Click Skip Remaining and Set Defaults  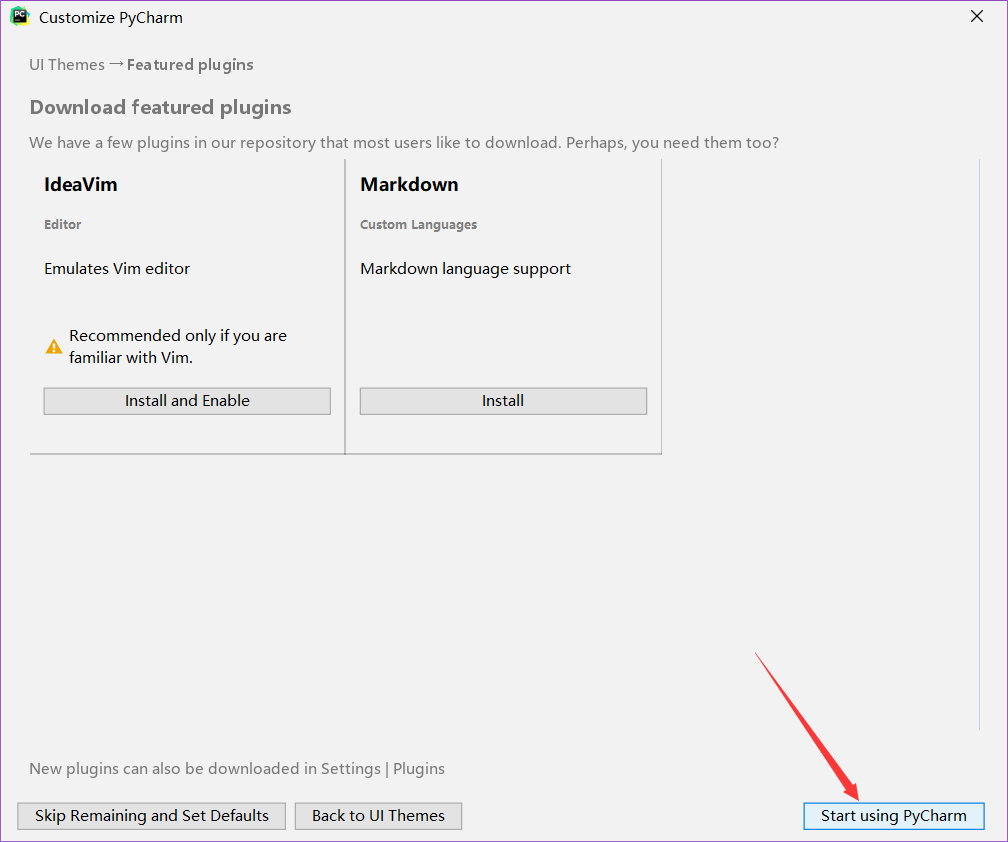click(152, 816)
